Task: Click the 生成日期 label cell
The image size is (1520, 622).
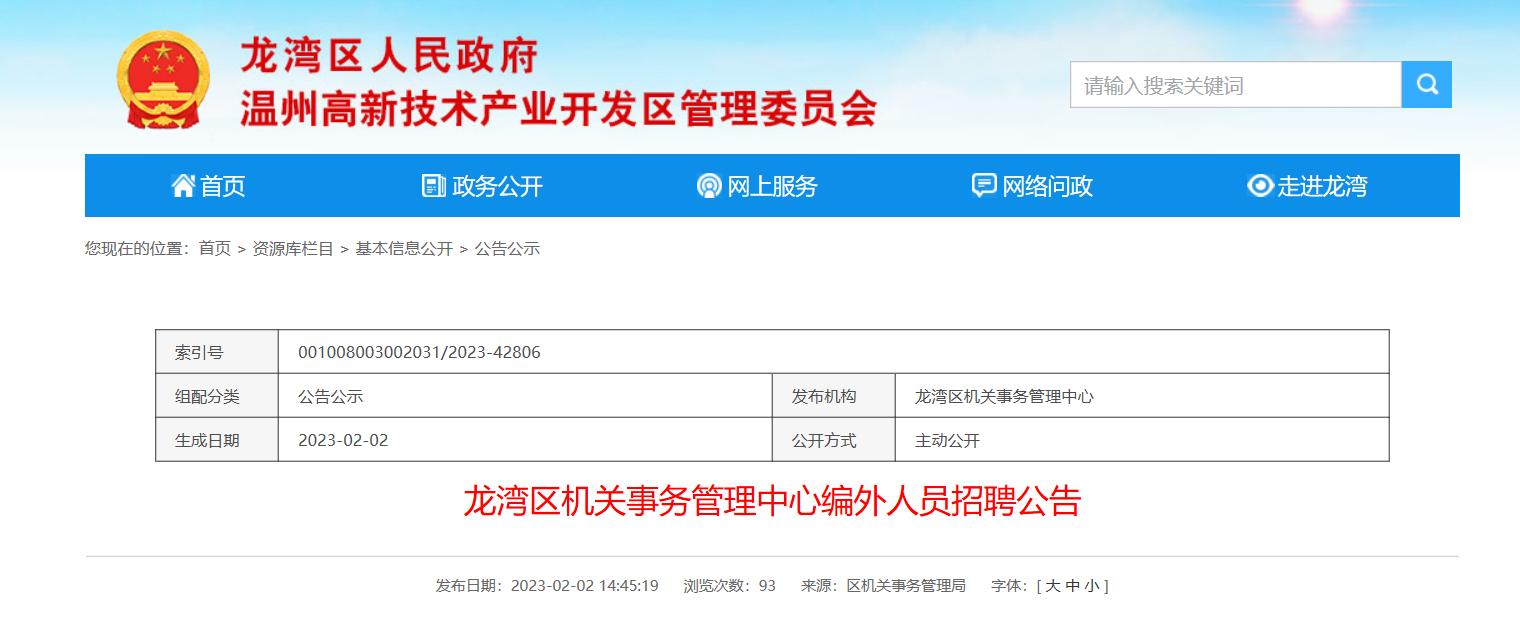Action: tap(217, 440)
